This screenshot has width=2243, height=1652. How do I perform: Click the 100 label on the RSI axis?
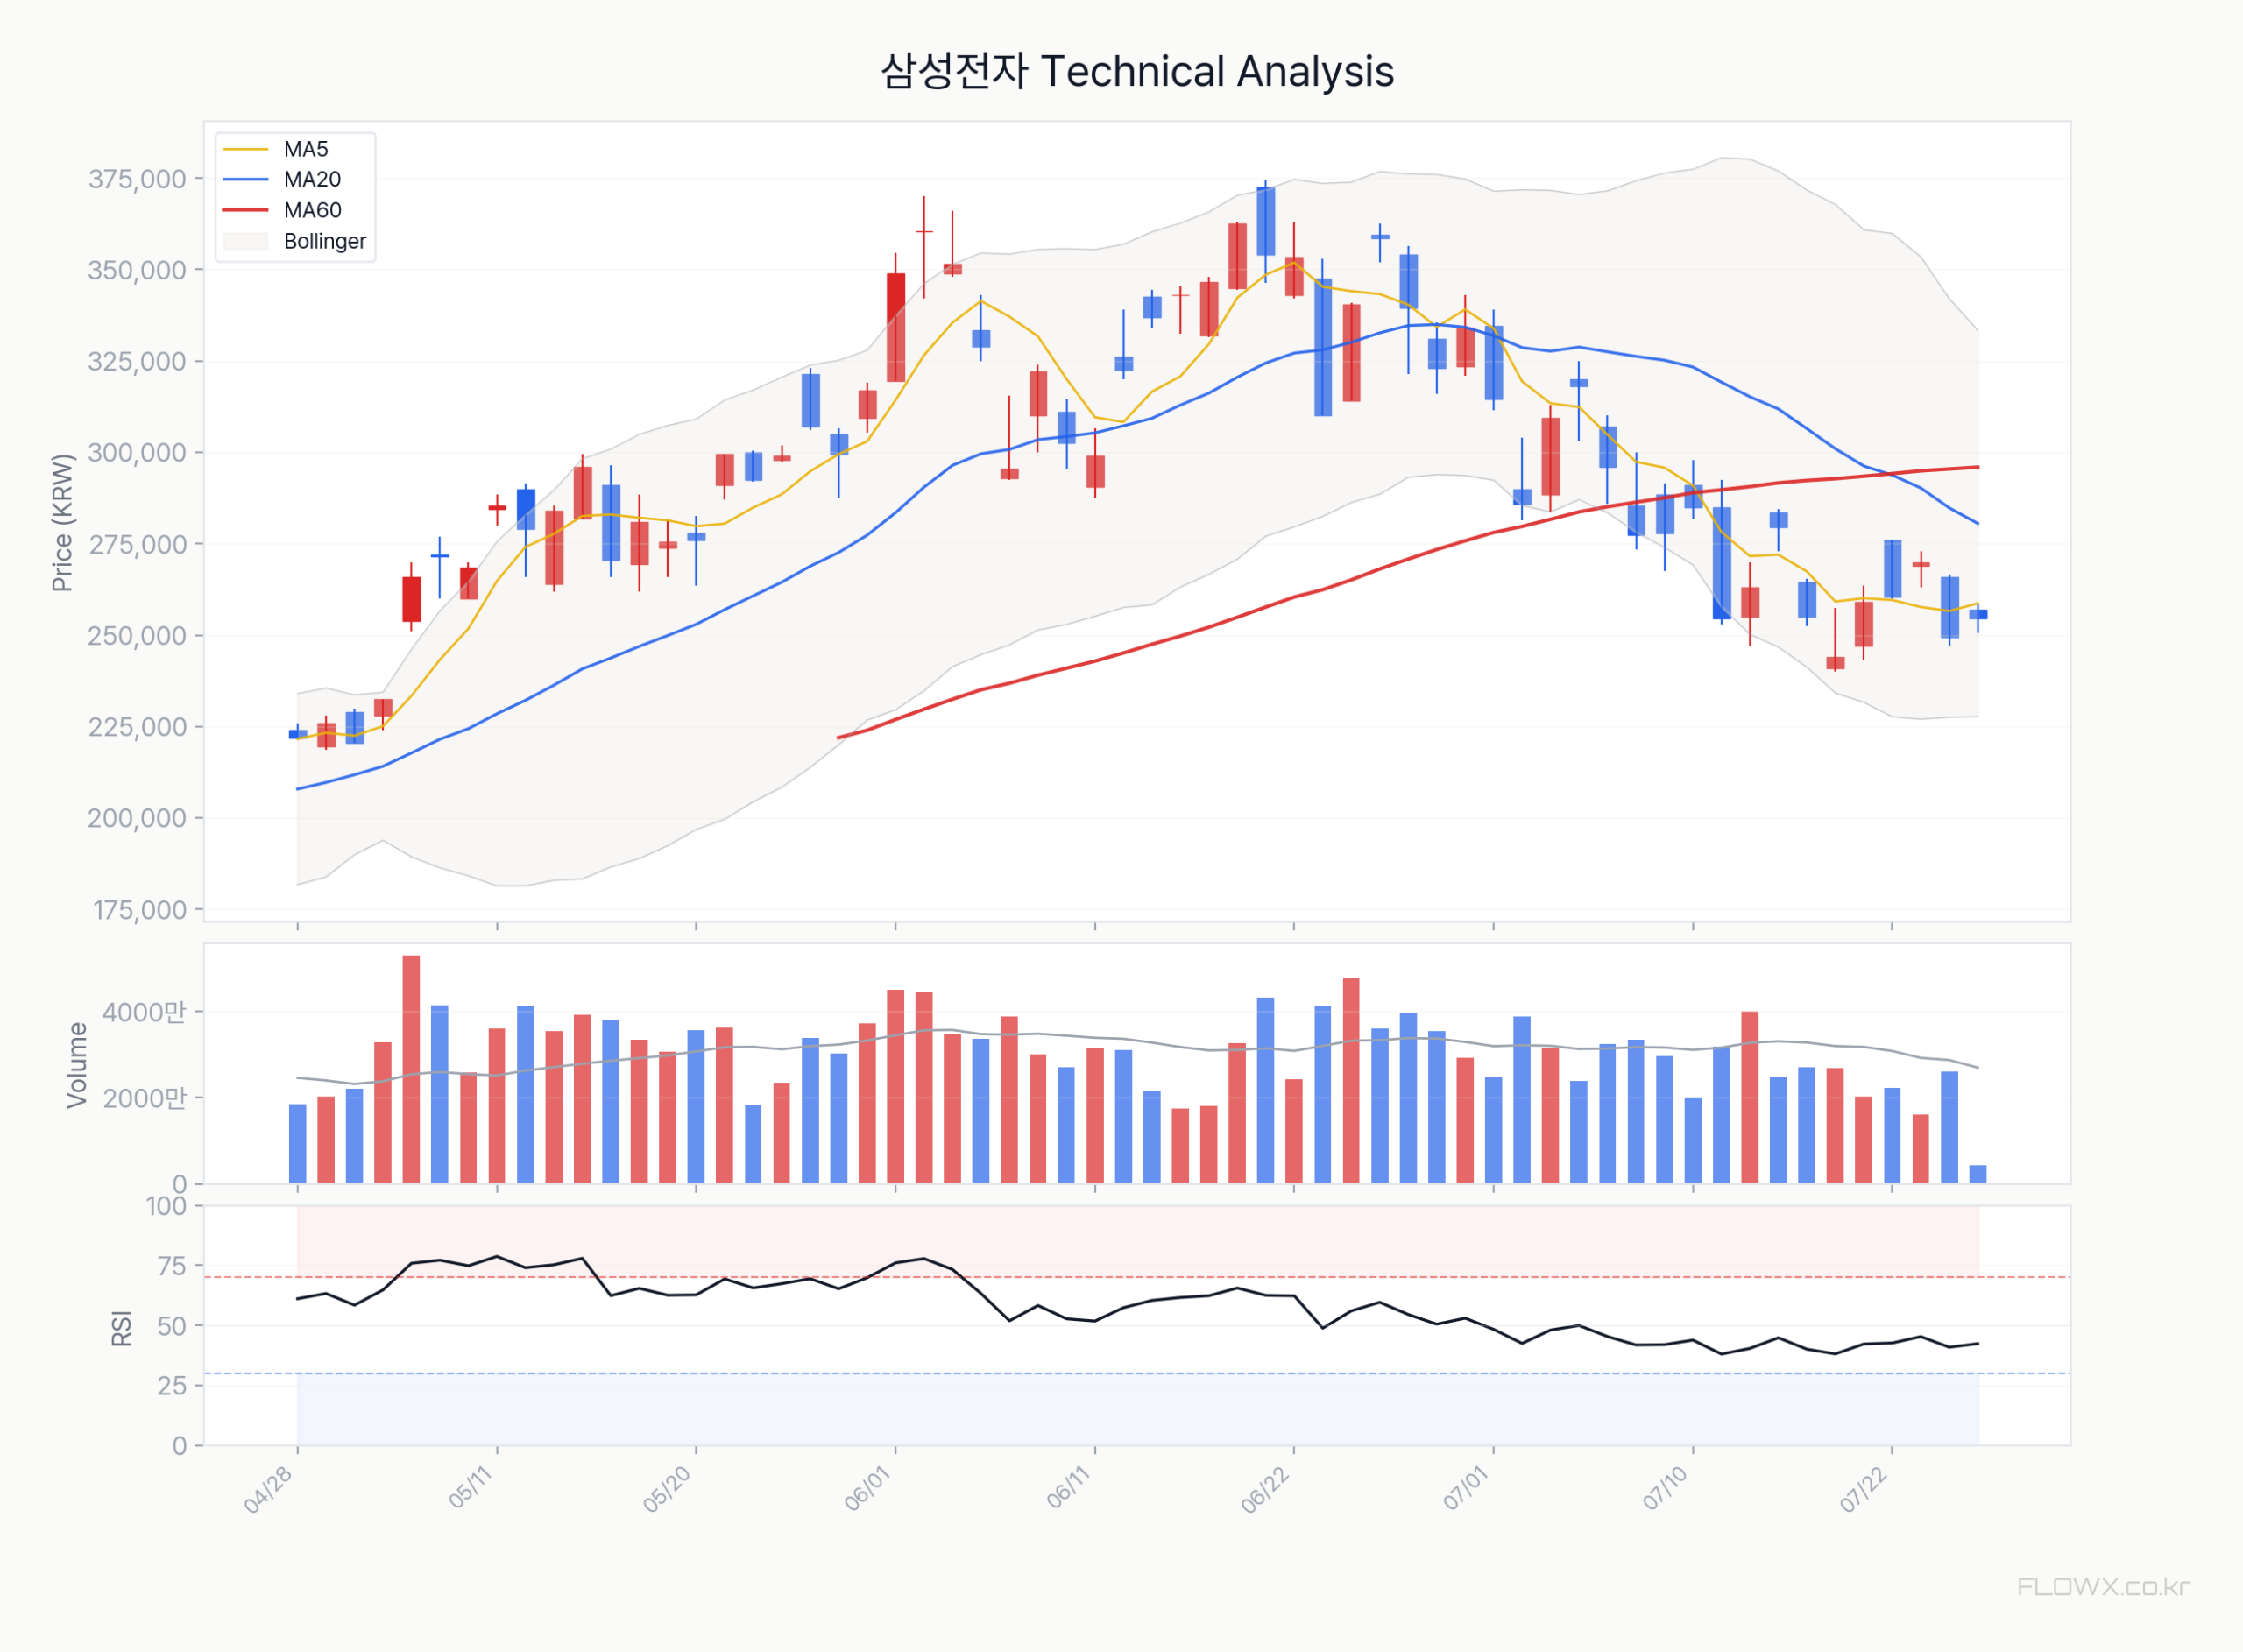tap(166, 1206)
